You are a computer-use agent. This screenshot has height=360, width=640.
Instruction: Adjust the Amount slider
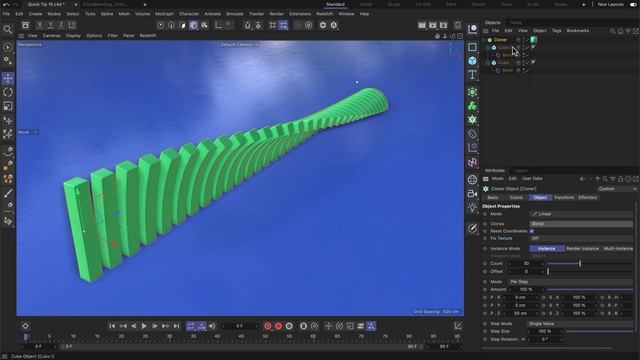[x=590, y=289]
